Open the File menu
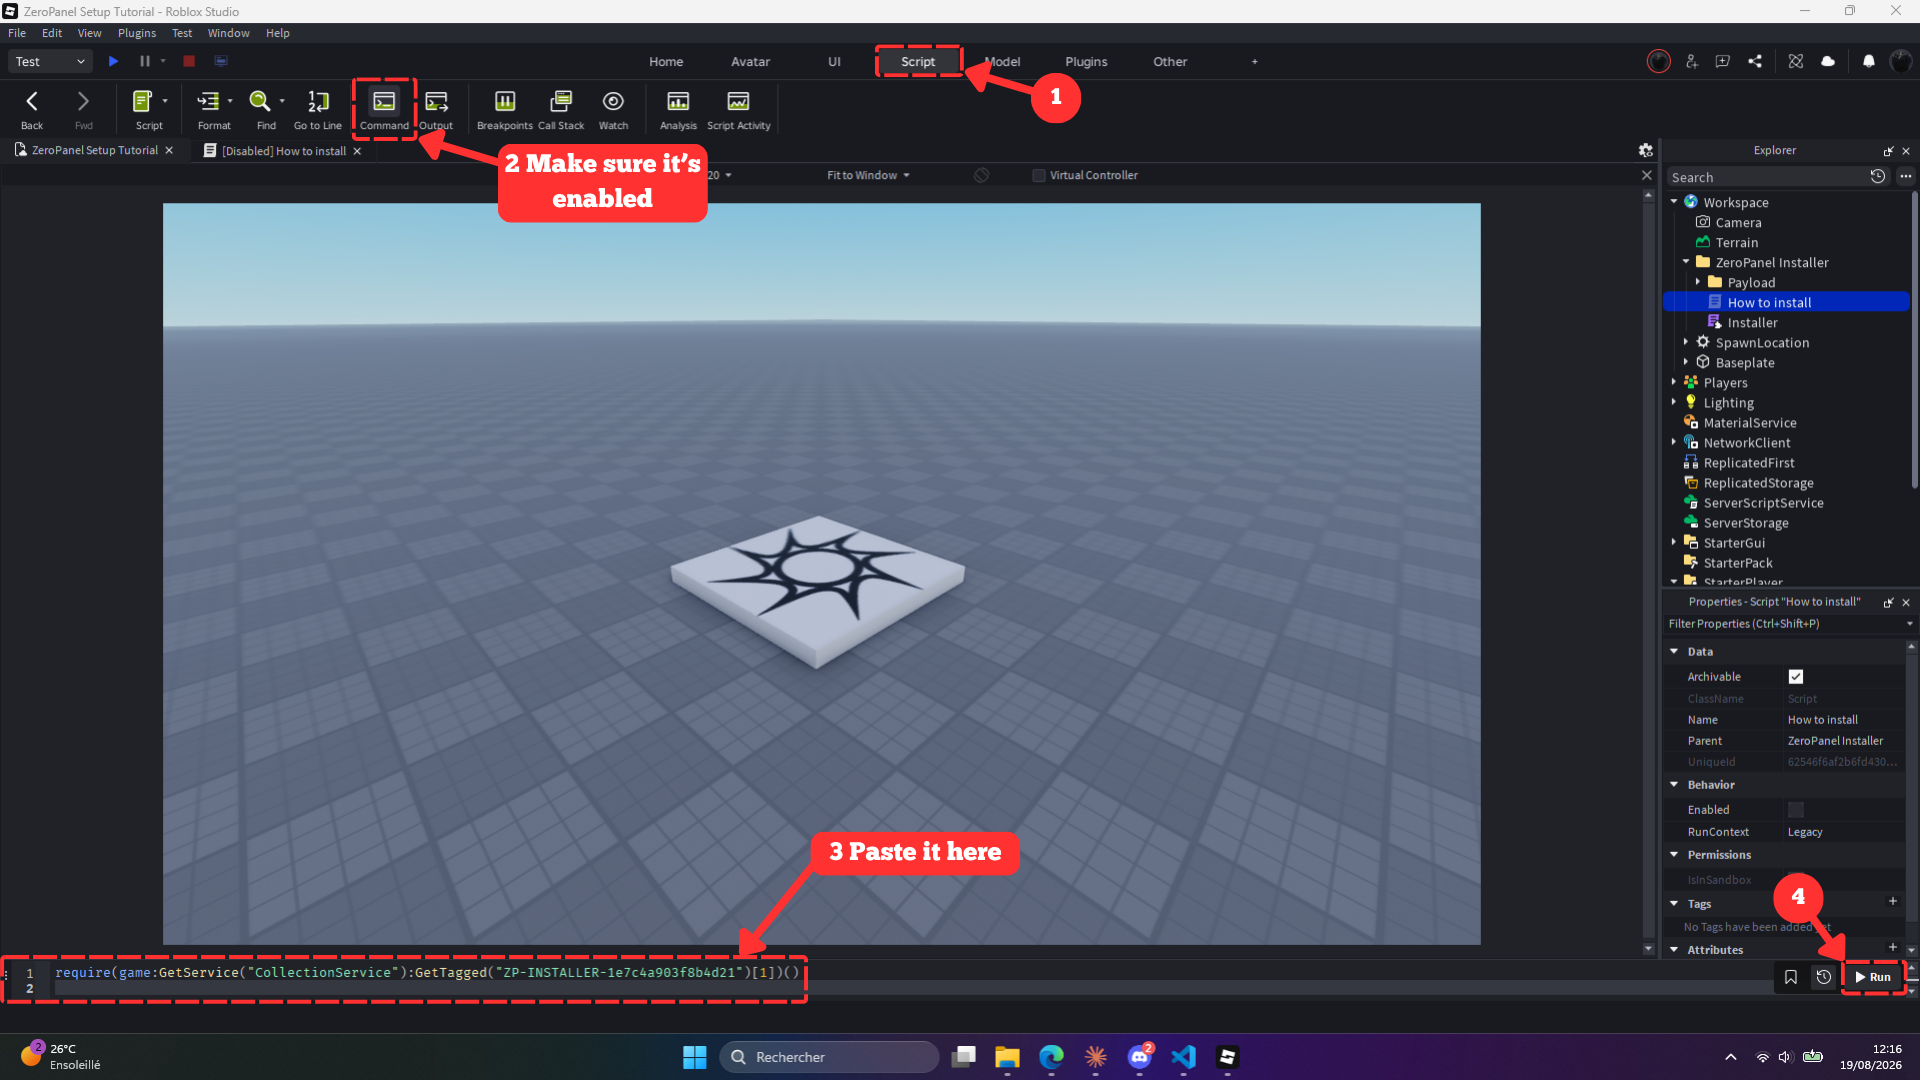The width and height of the screenshot is (1920, 1080). (x=17, y=33)
